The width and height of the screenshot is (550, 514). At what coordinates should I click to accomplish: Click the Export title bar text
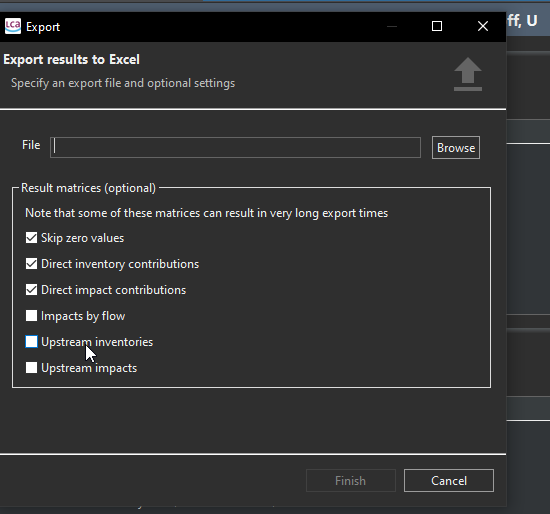[x=43, y=27]
